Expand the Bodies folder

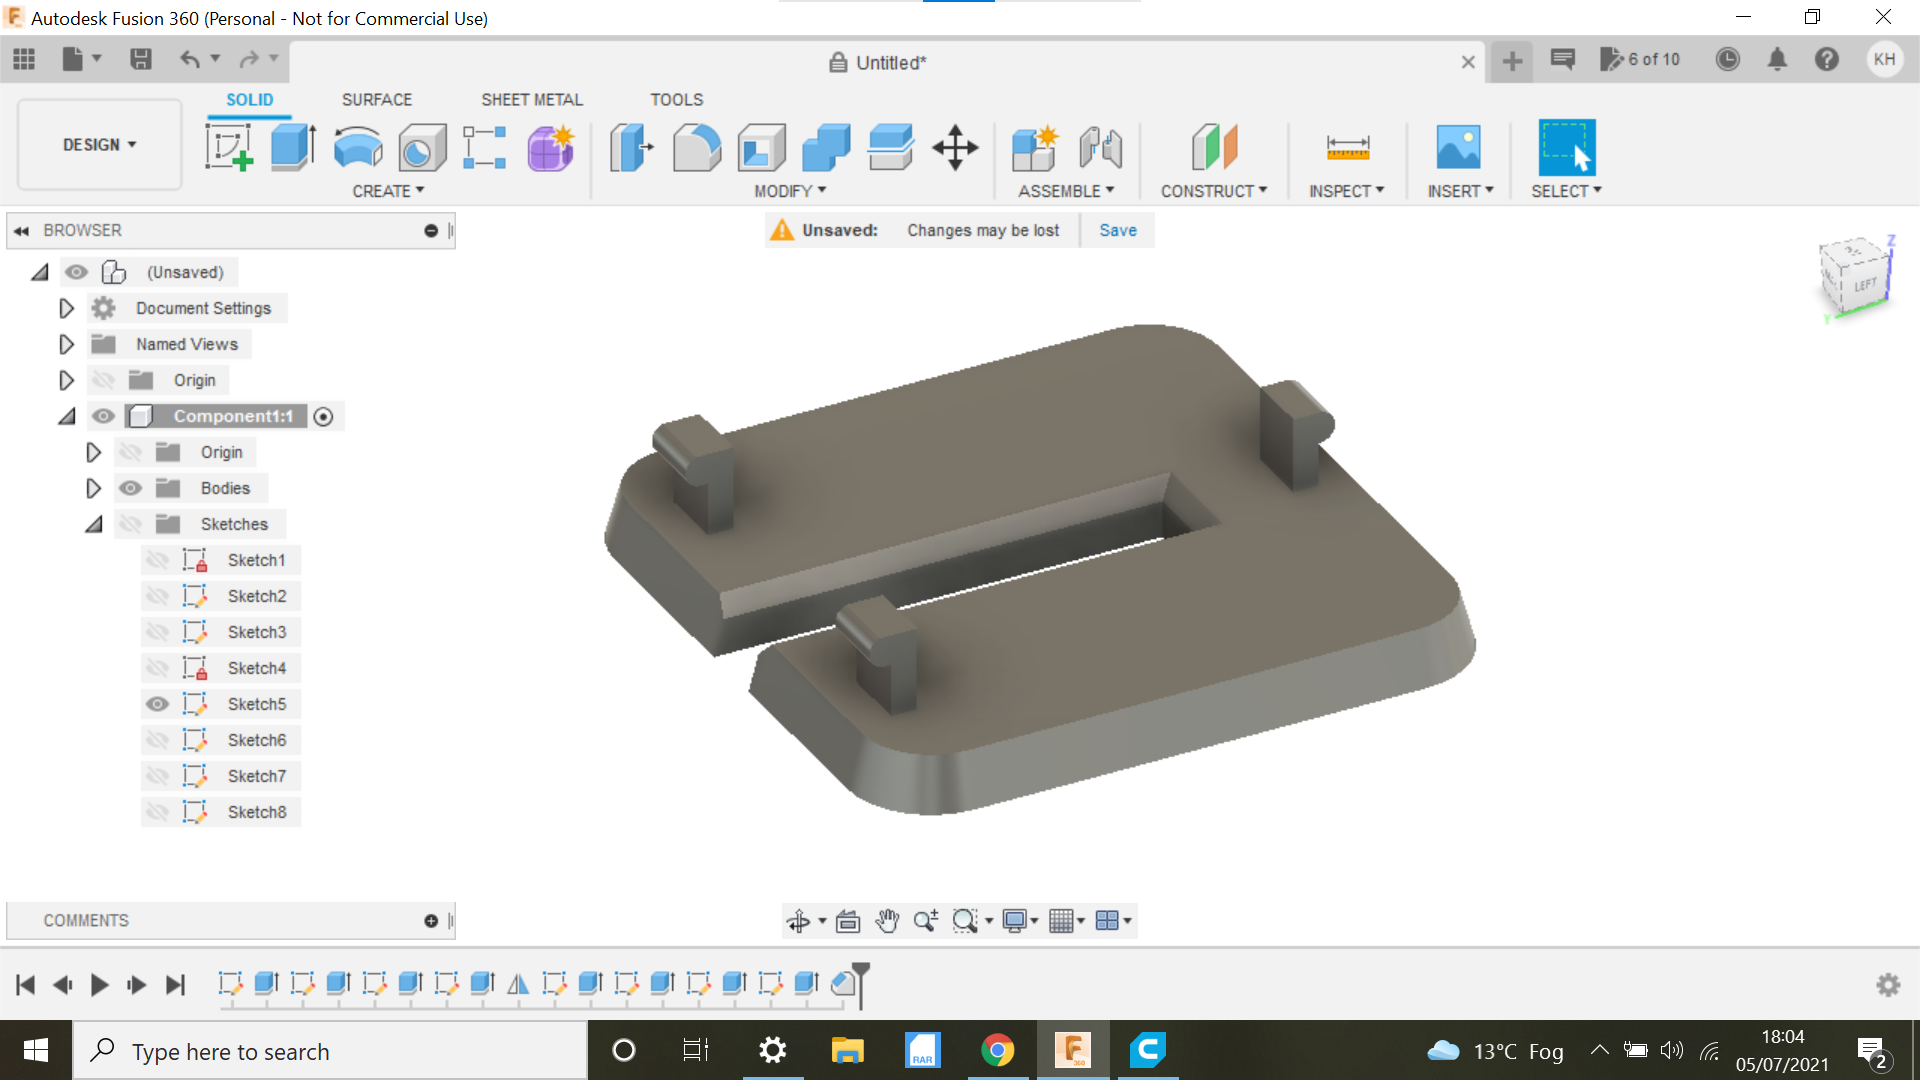click(x=93, y=488)
